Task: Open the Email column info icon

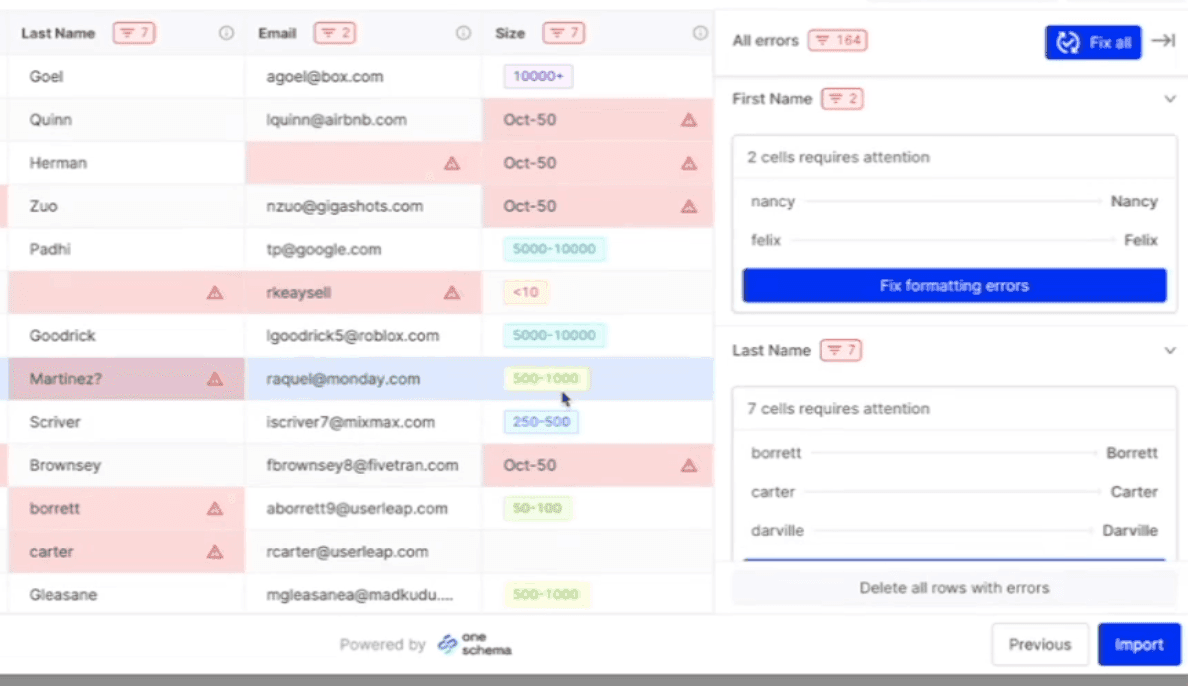Action: pyautogui.click(x=463, y=33)
